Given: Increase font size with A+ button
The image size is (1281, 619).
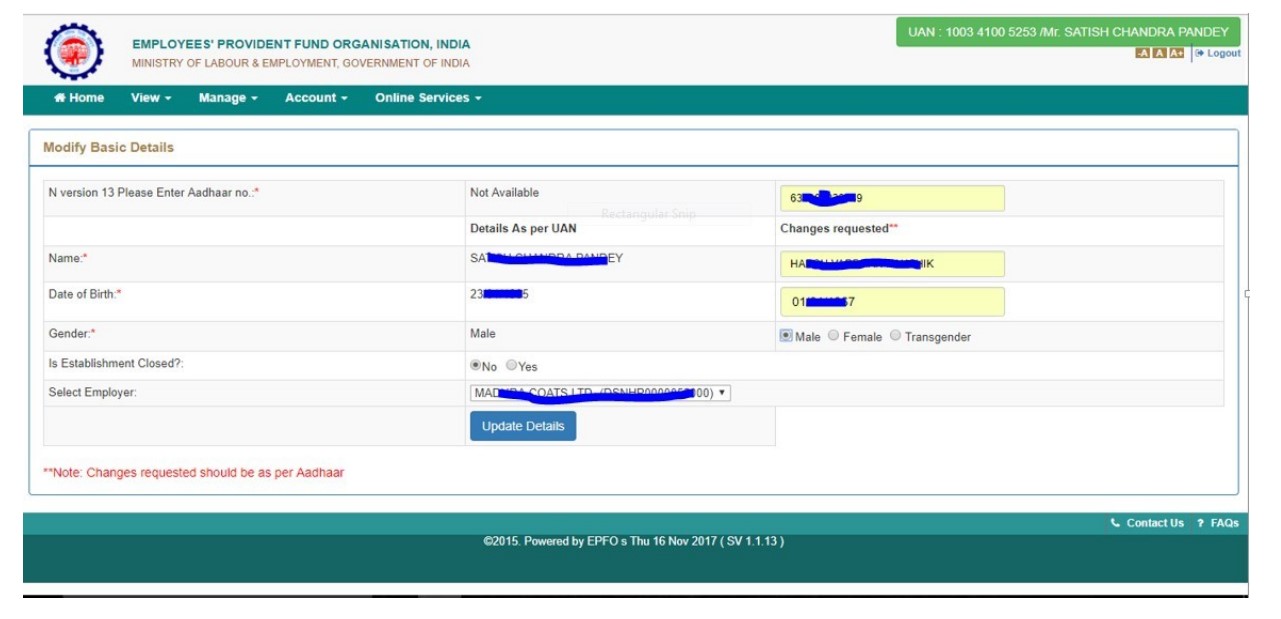Looking at the screenshot, I should click(1176, 54).
